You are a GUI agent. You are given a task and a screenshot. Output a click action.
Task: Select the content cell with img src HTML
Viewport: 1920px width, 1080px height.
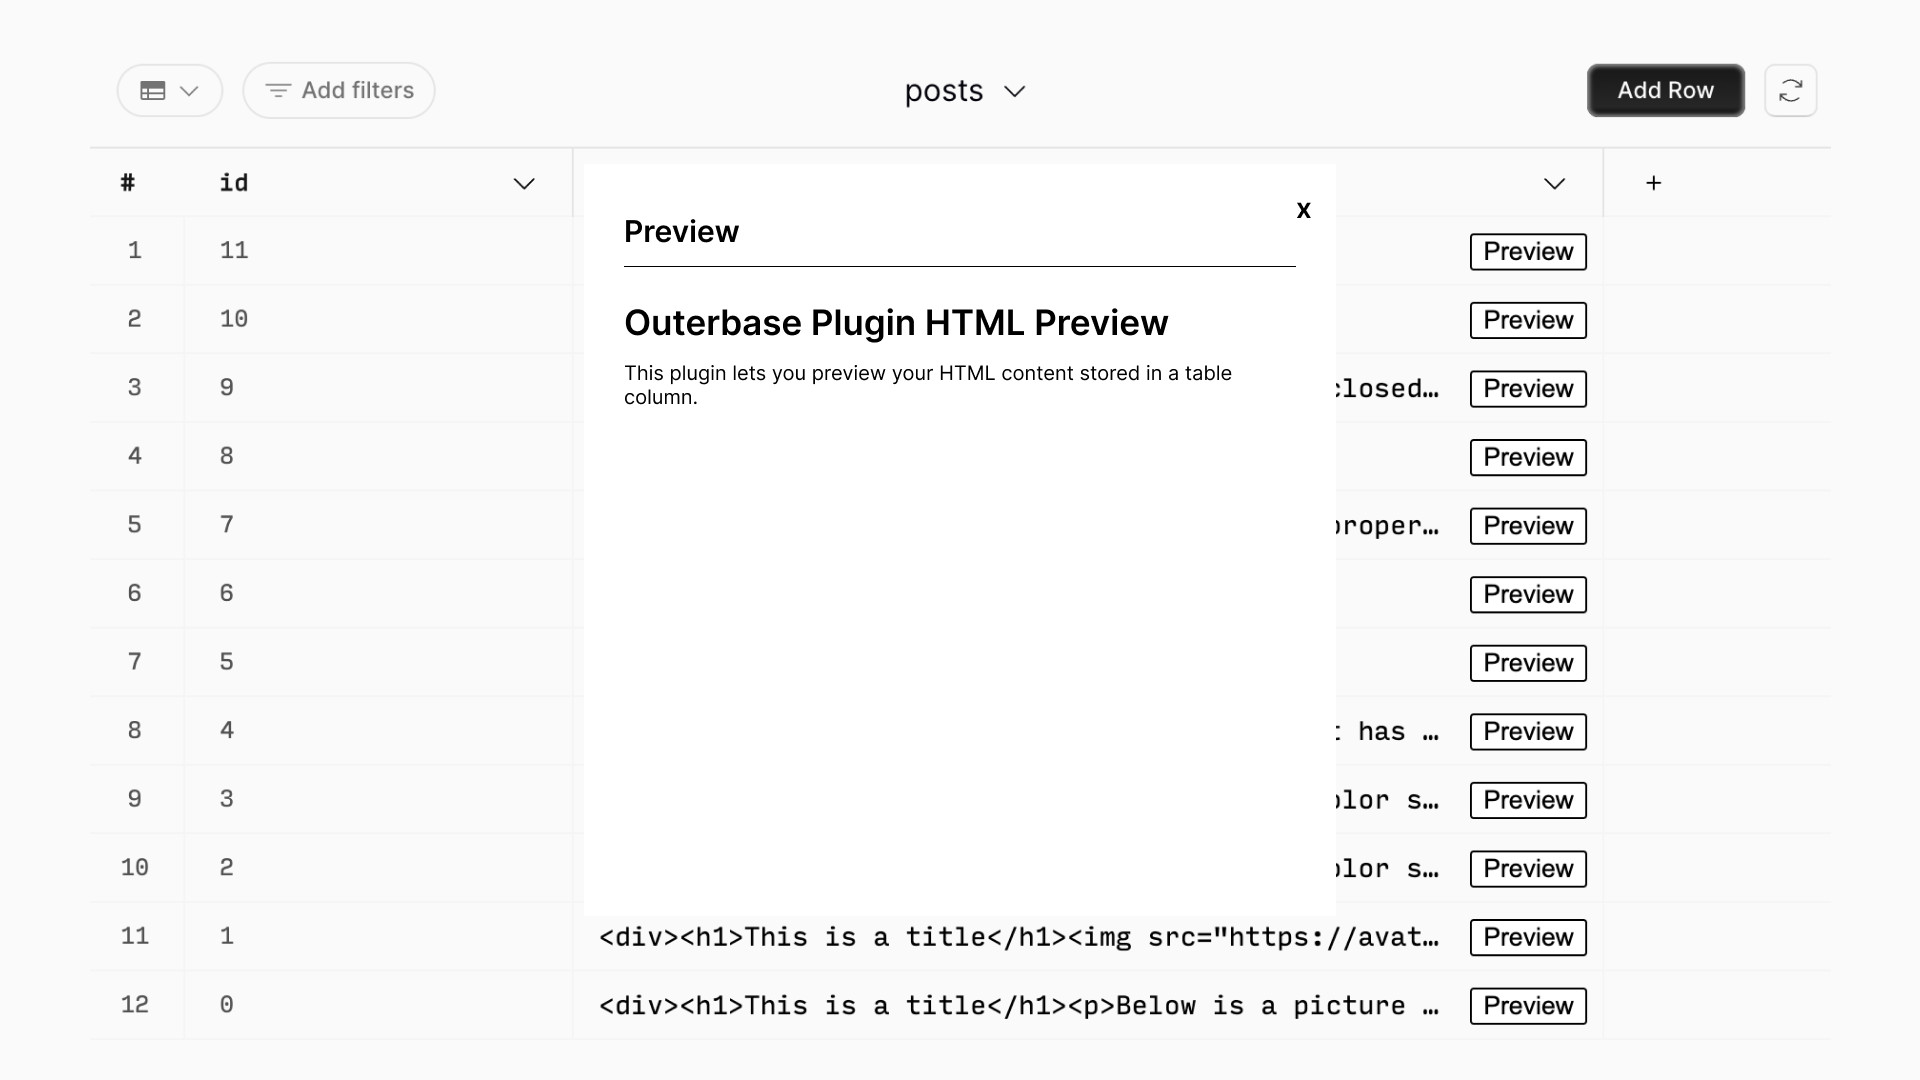(x=1020, y=937)
